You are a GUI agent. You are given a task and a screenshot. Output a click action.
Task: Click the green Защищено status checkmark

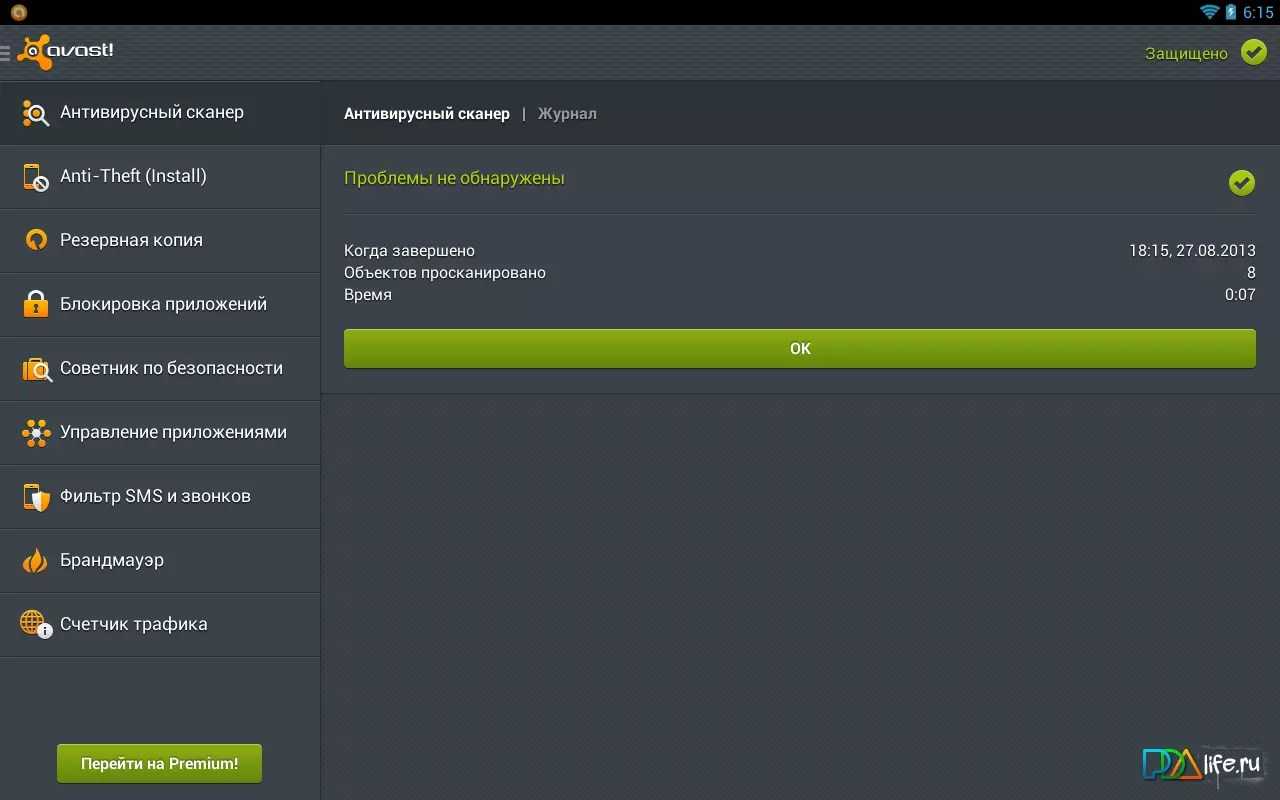pos(1253,52)
